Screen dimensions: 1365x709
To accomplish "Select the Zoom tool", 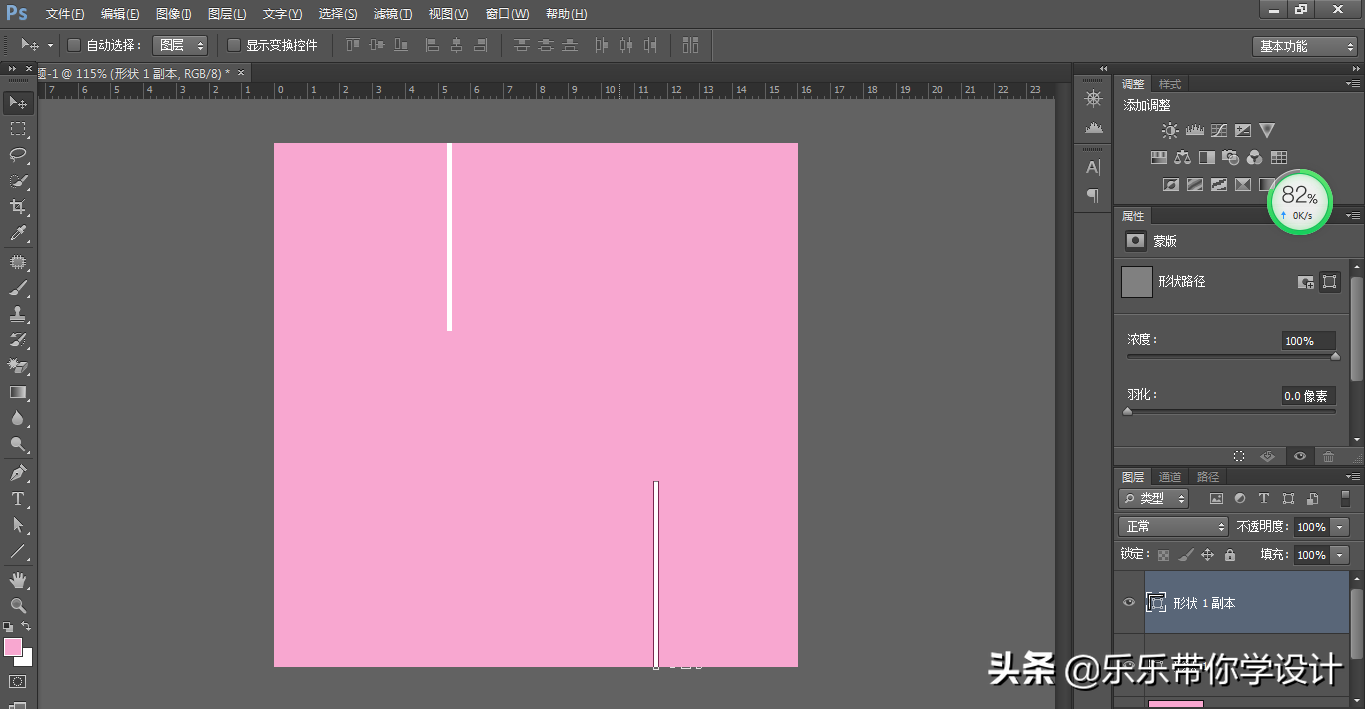I will point(18,605).
